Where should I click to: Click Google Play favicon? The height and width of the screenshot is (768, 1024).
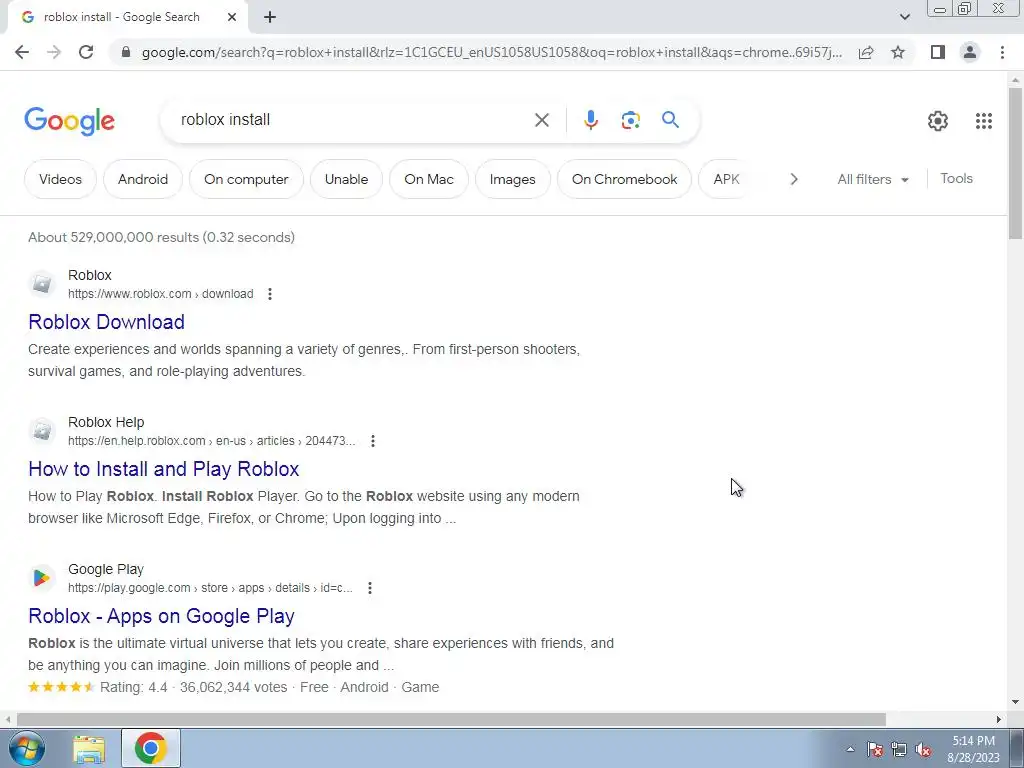pyautogui.click(x=42, y=578)
